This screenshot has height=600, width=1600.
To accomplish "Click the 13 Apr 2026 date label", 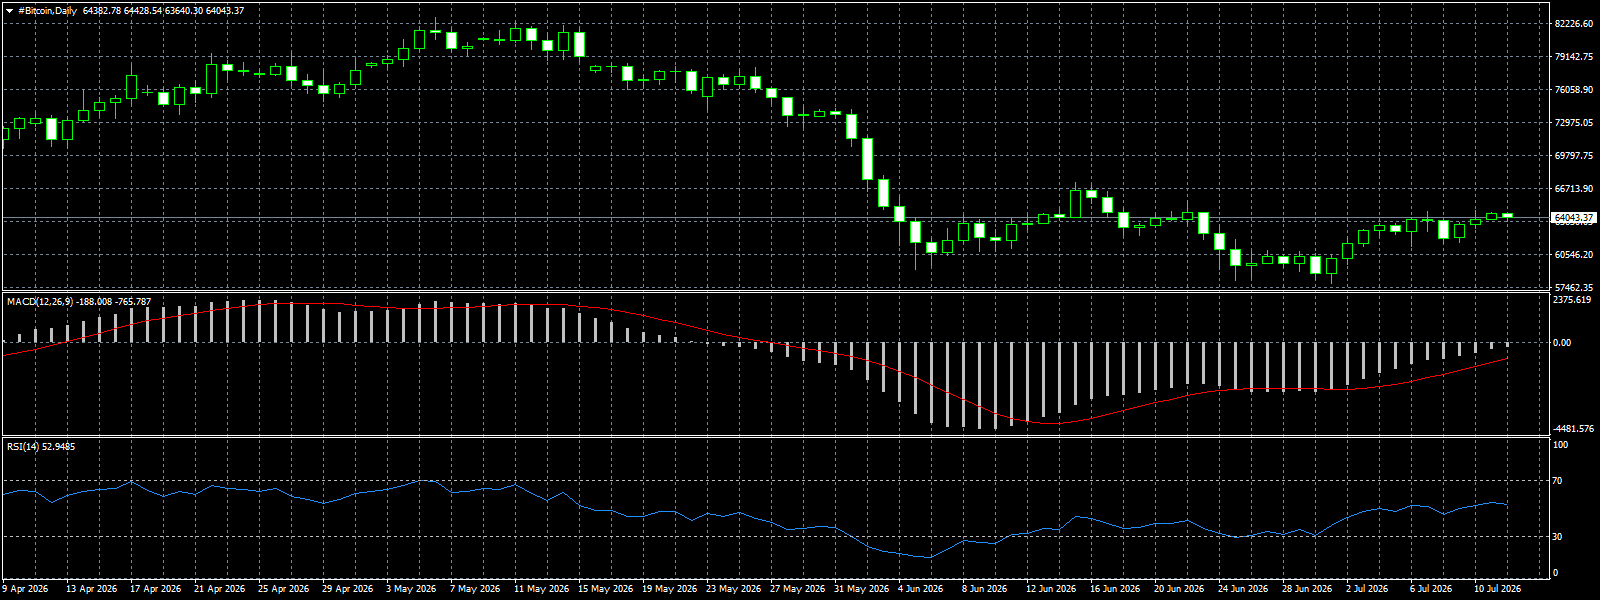I will [92, 589].
